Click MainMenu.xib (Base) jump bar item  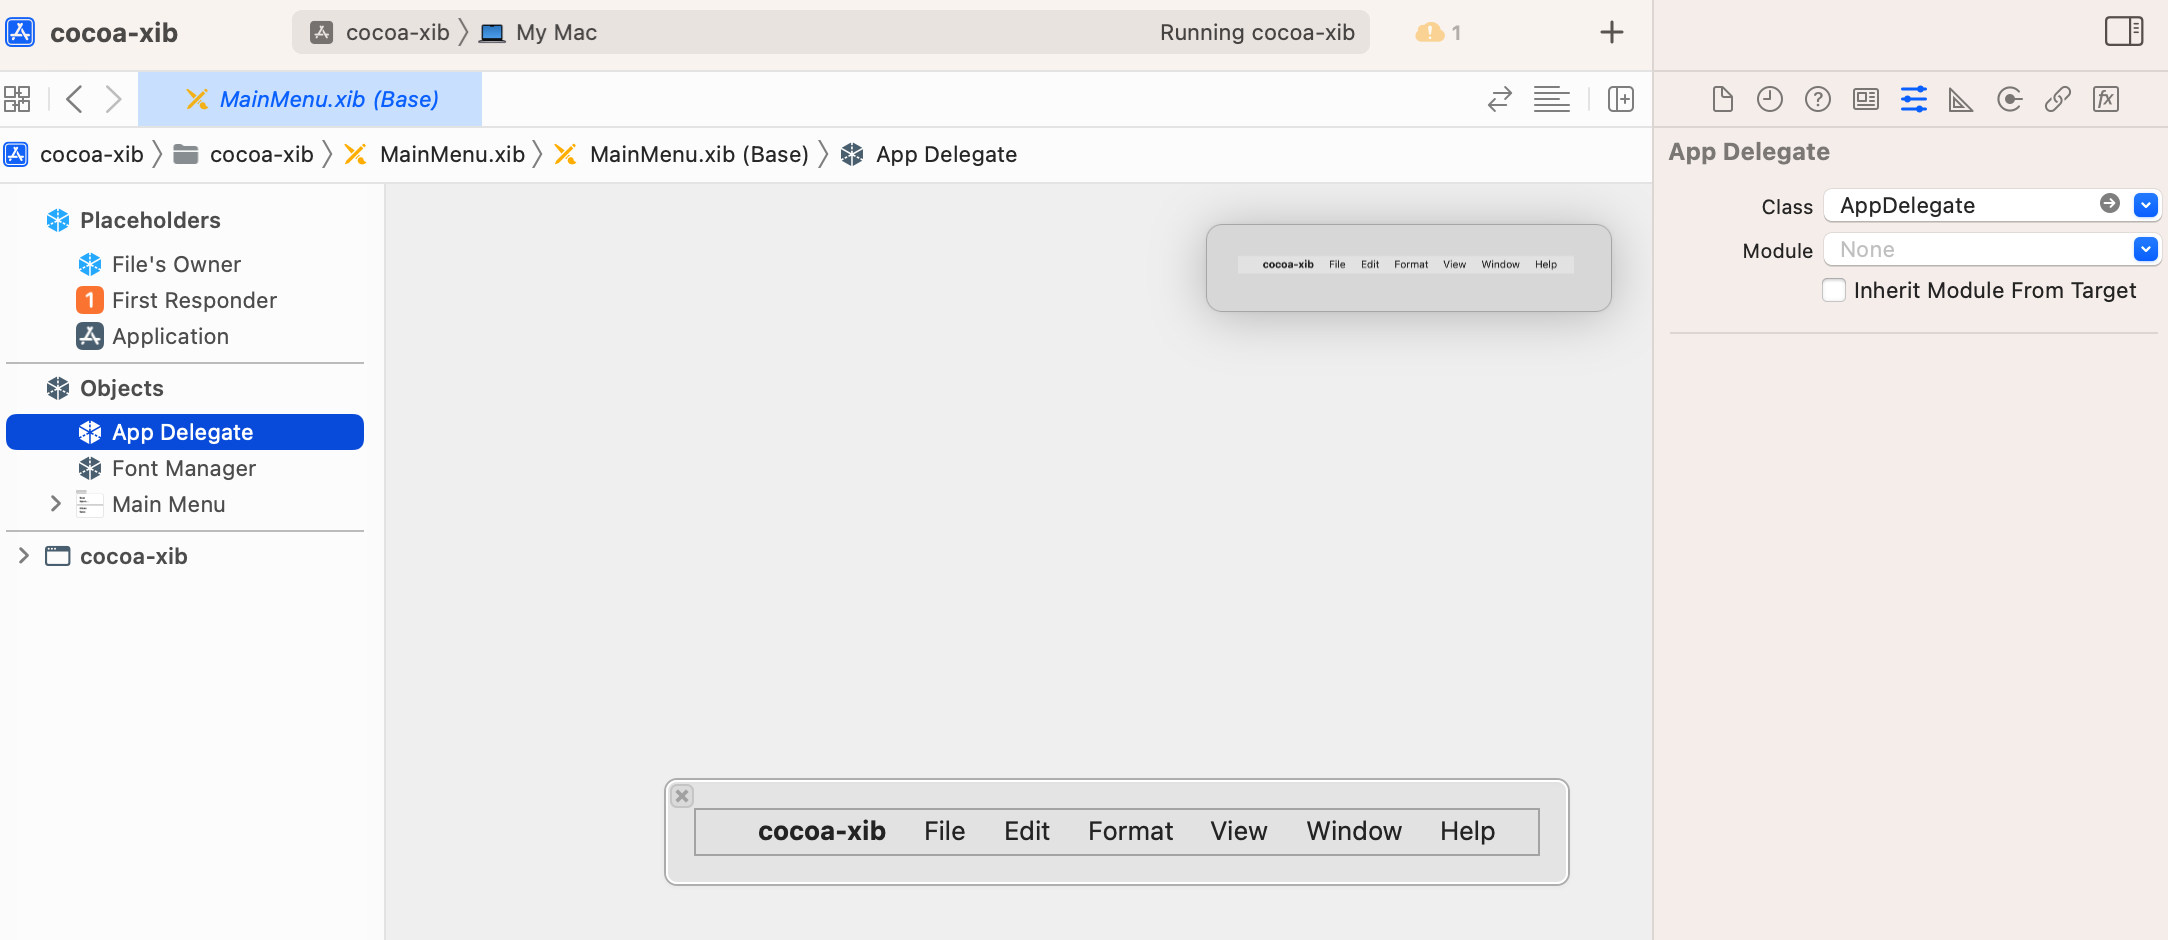point(682,154)
